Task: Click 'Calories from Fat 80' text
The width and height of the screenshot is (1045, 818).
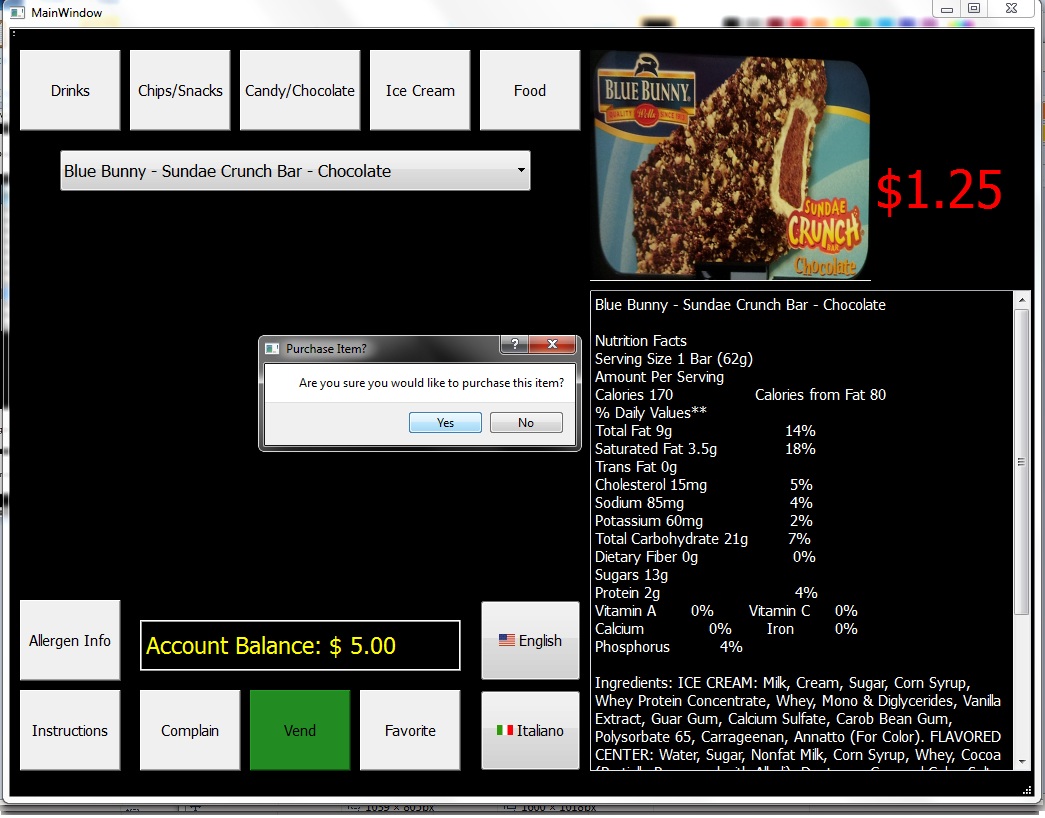Action: click(x=820, y=395)
